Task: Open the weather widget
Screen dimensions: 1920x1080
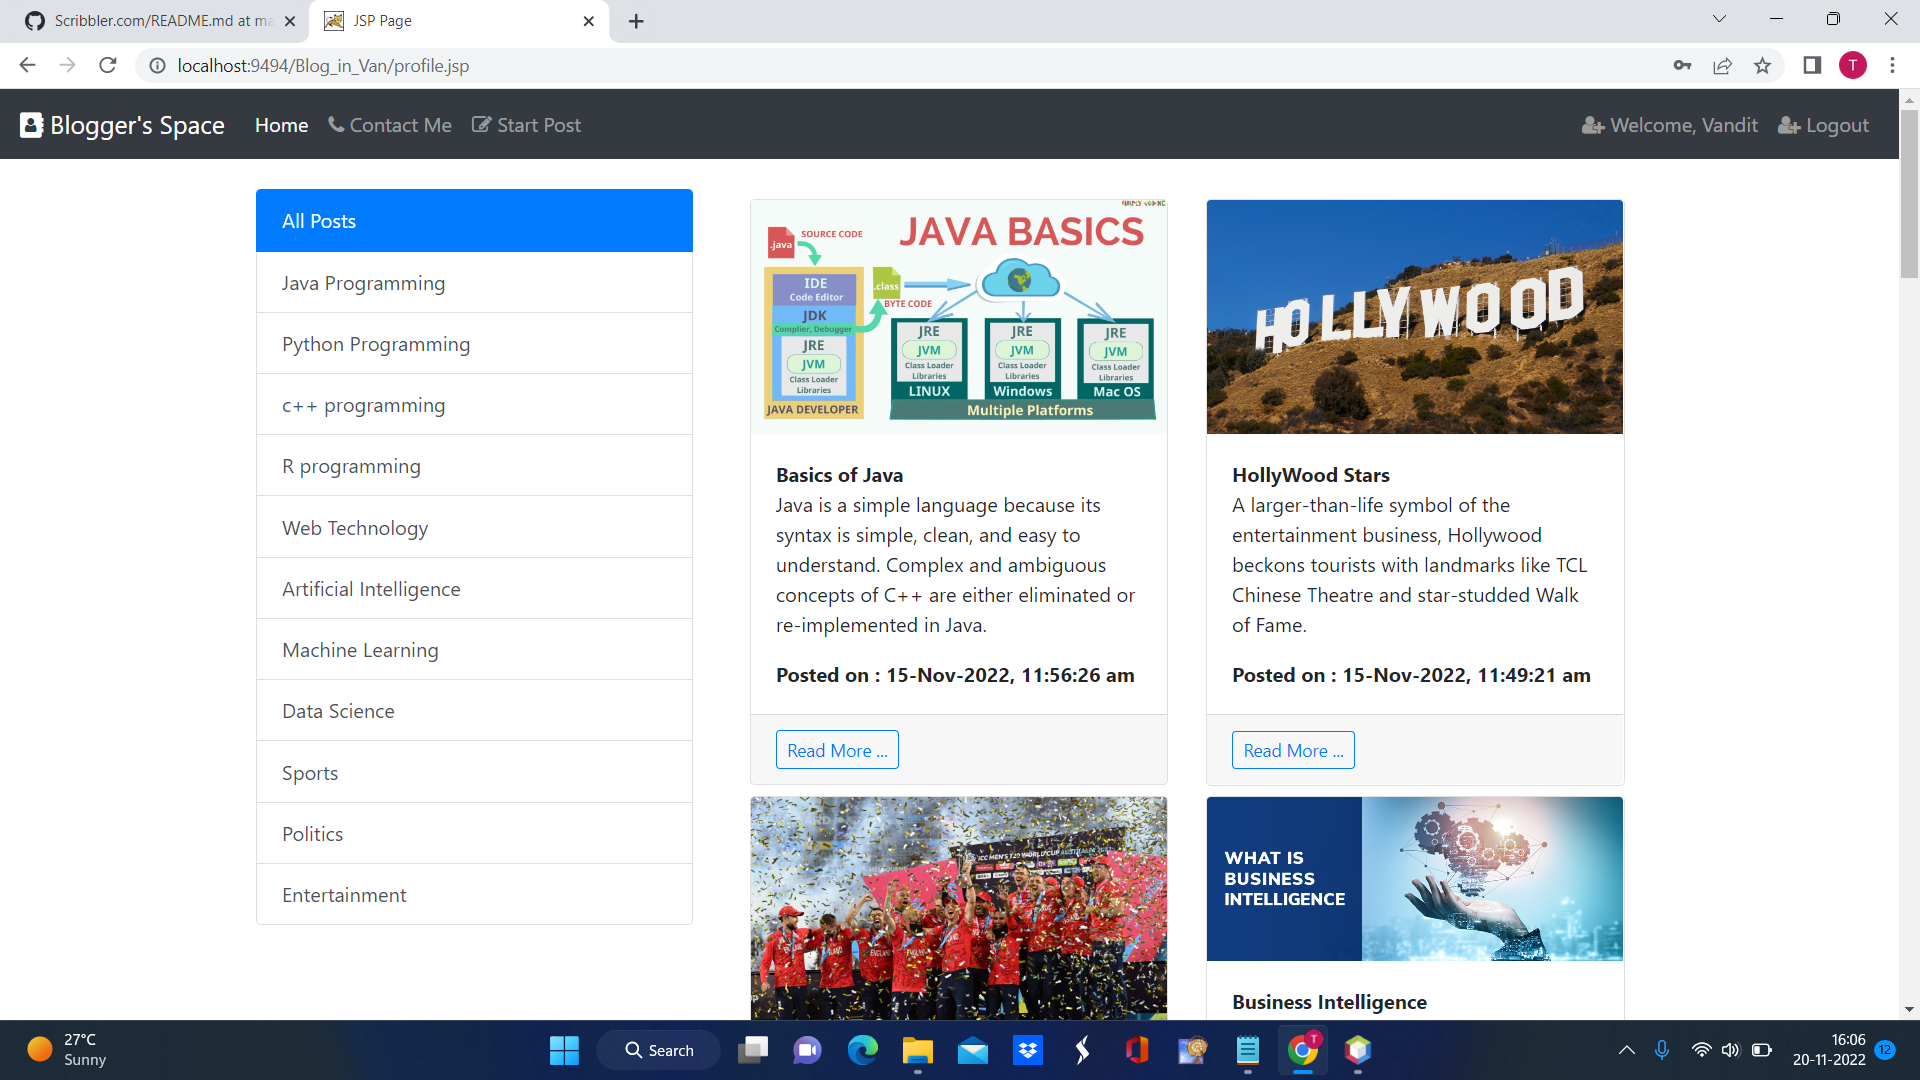Action: pos(67,1050)
